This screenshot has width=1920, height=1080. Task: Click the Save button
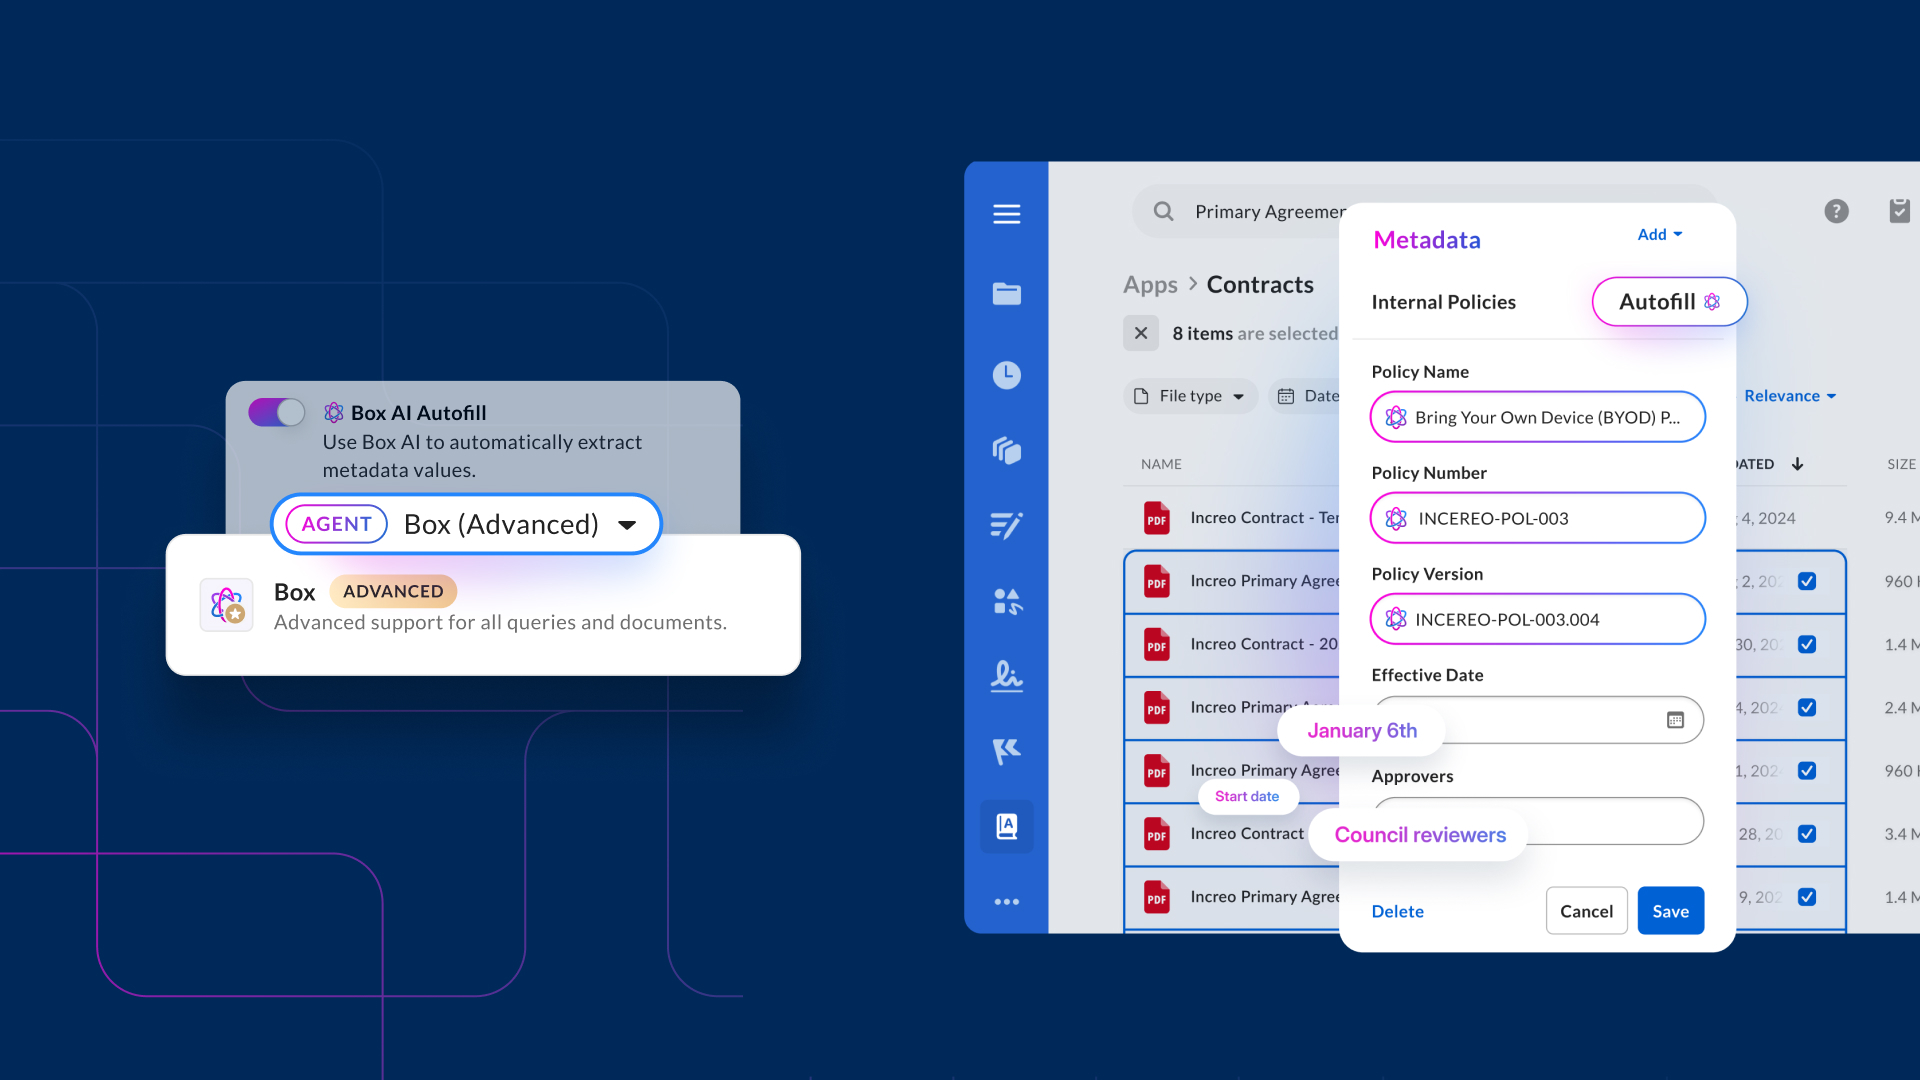(1670, 911)
